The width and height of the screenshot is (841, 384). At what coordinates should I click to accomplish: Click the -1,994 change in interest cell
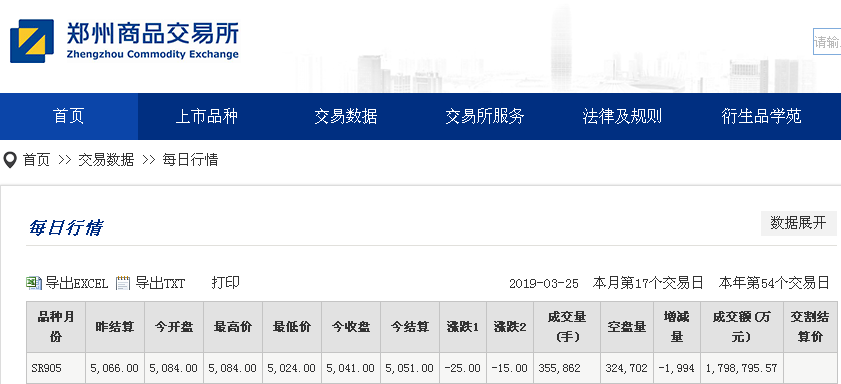(677, 368)
